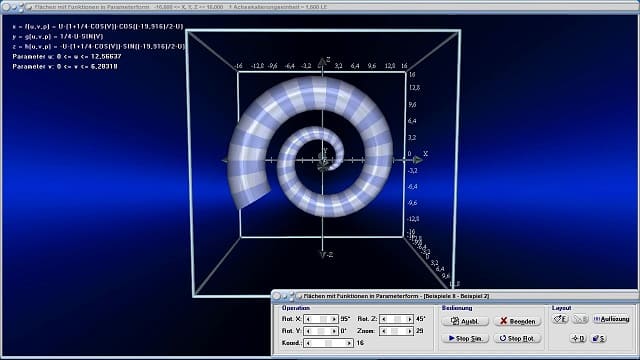This screenshot has width=640, height=360.
Task: Increase Rot. Z with right arrow
Action: [x=410, y=319]
